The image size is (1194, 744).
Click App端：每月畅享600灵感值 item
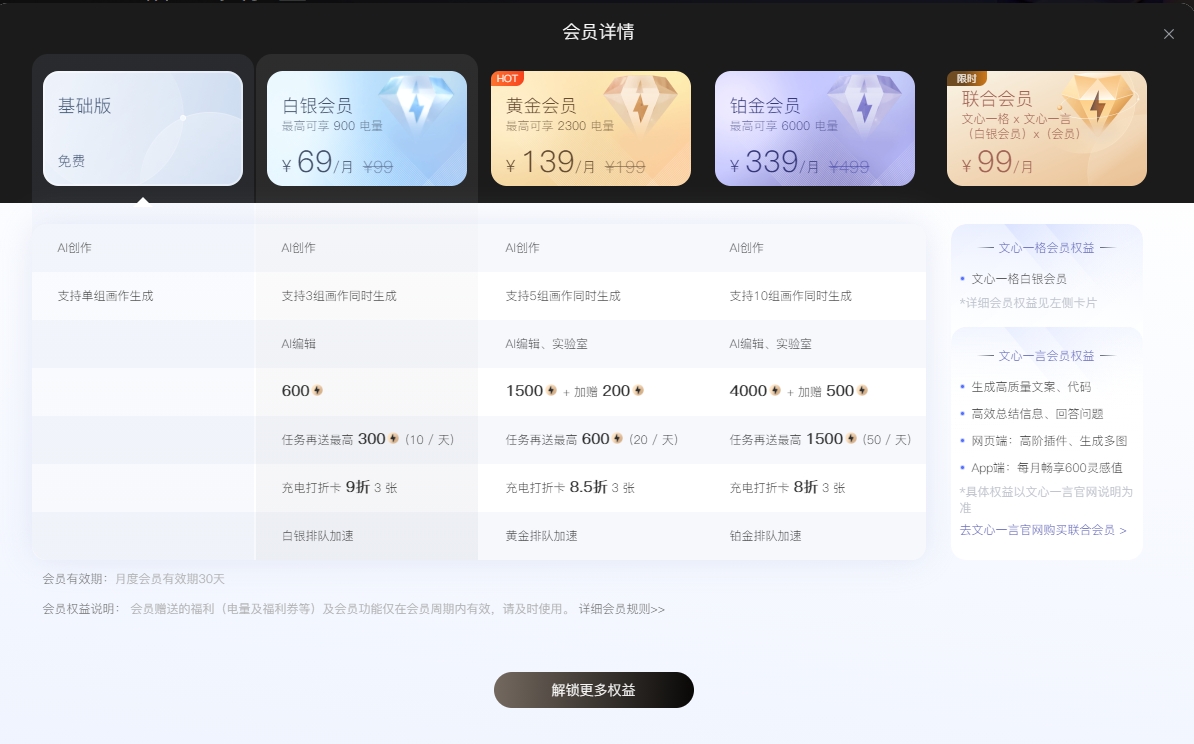click(x=1046, y=468)
